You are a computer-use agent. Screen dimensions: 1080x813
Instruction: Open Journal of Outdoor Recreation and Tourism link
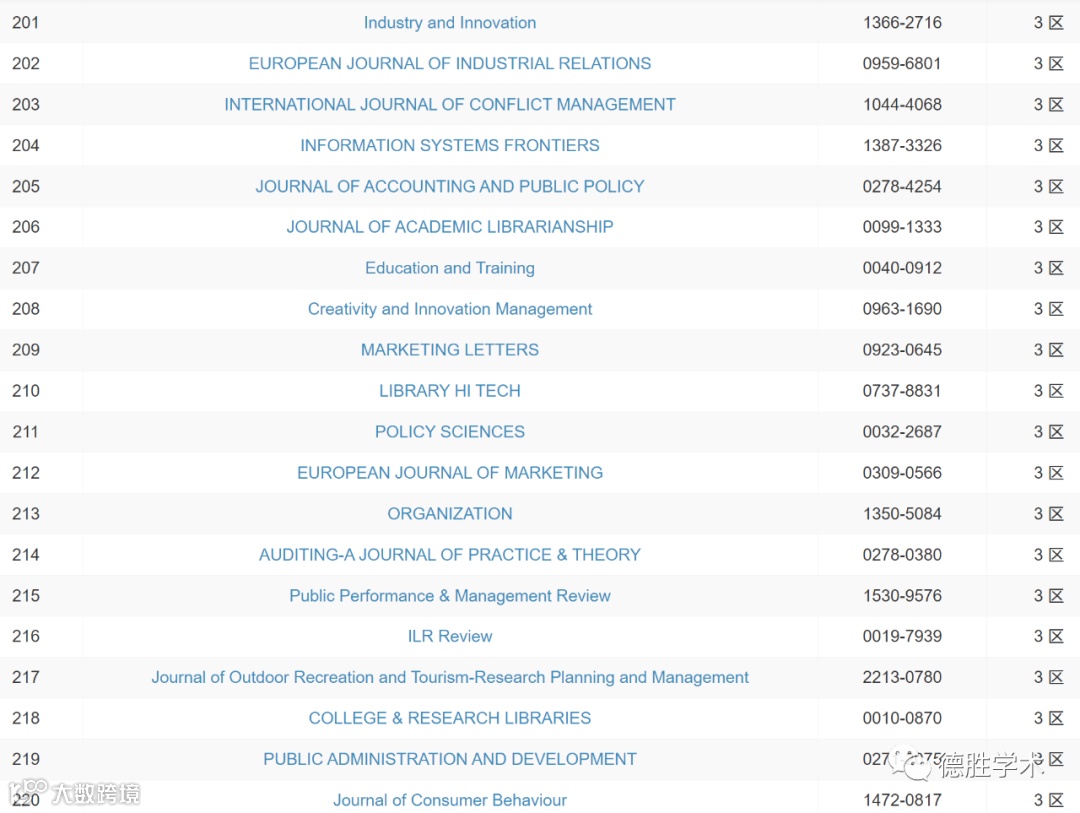pyautogui.click(x=450, y=677)
